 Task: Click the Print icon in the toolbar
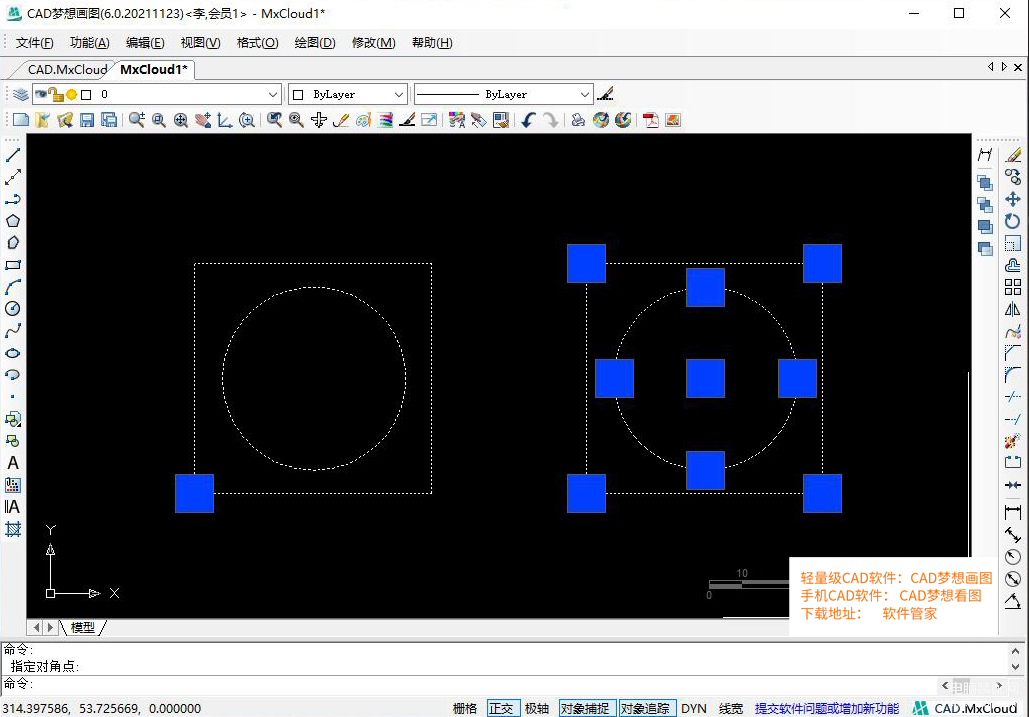(578, 120)
